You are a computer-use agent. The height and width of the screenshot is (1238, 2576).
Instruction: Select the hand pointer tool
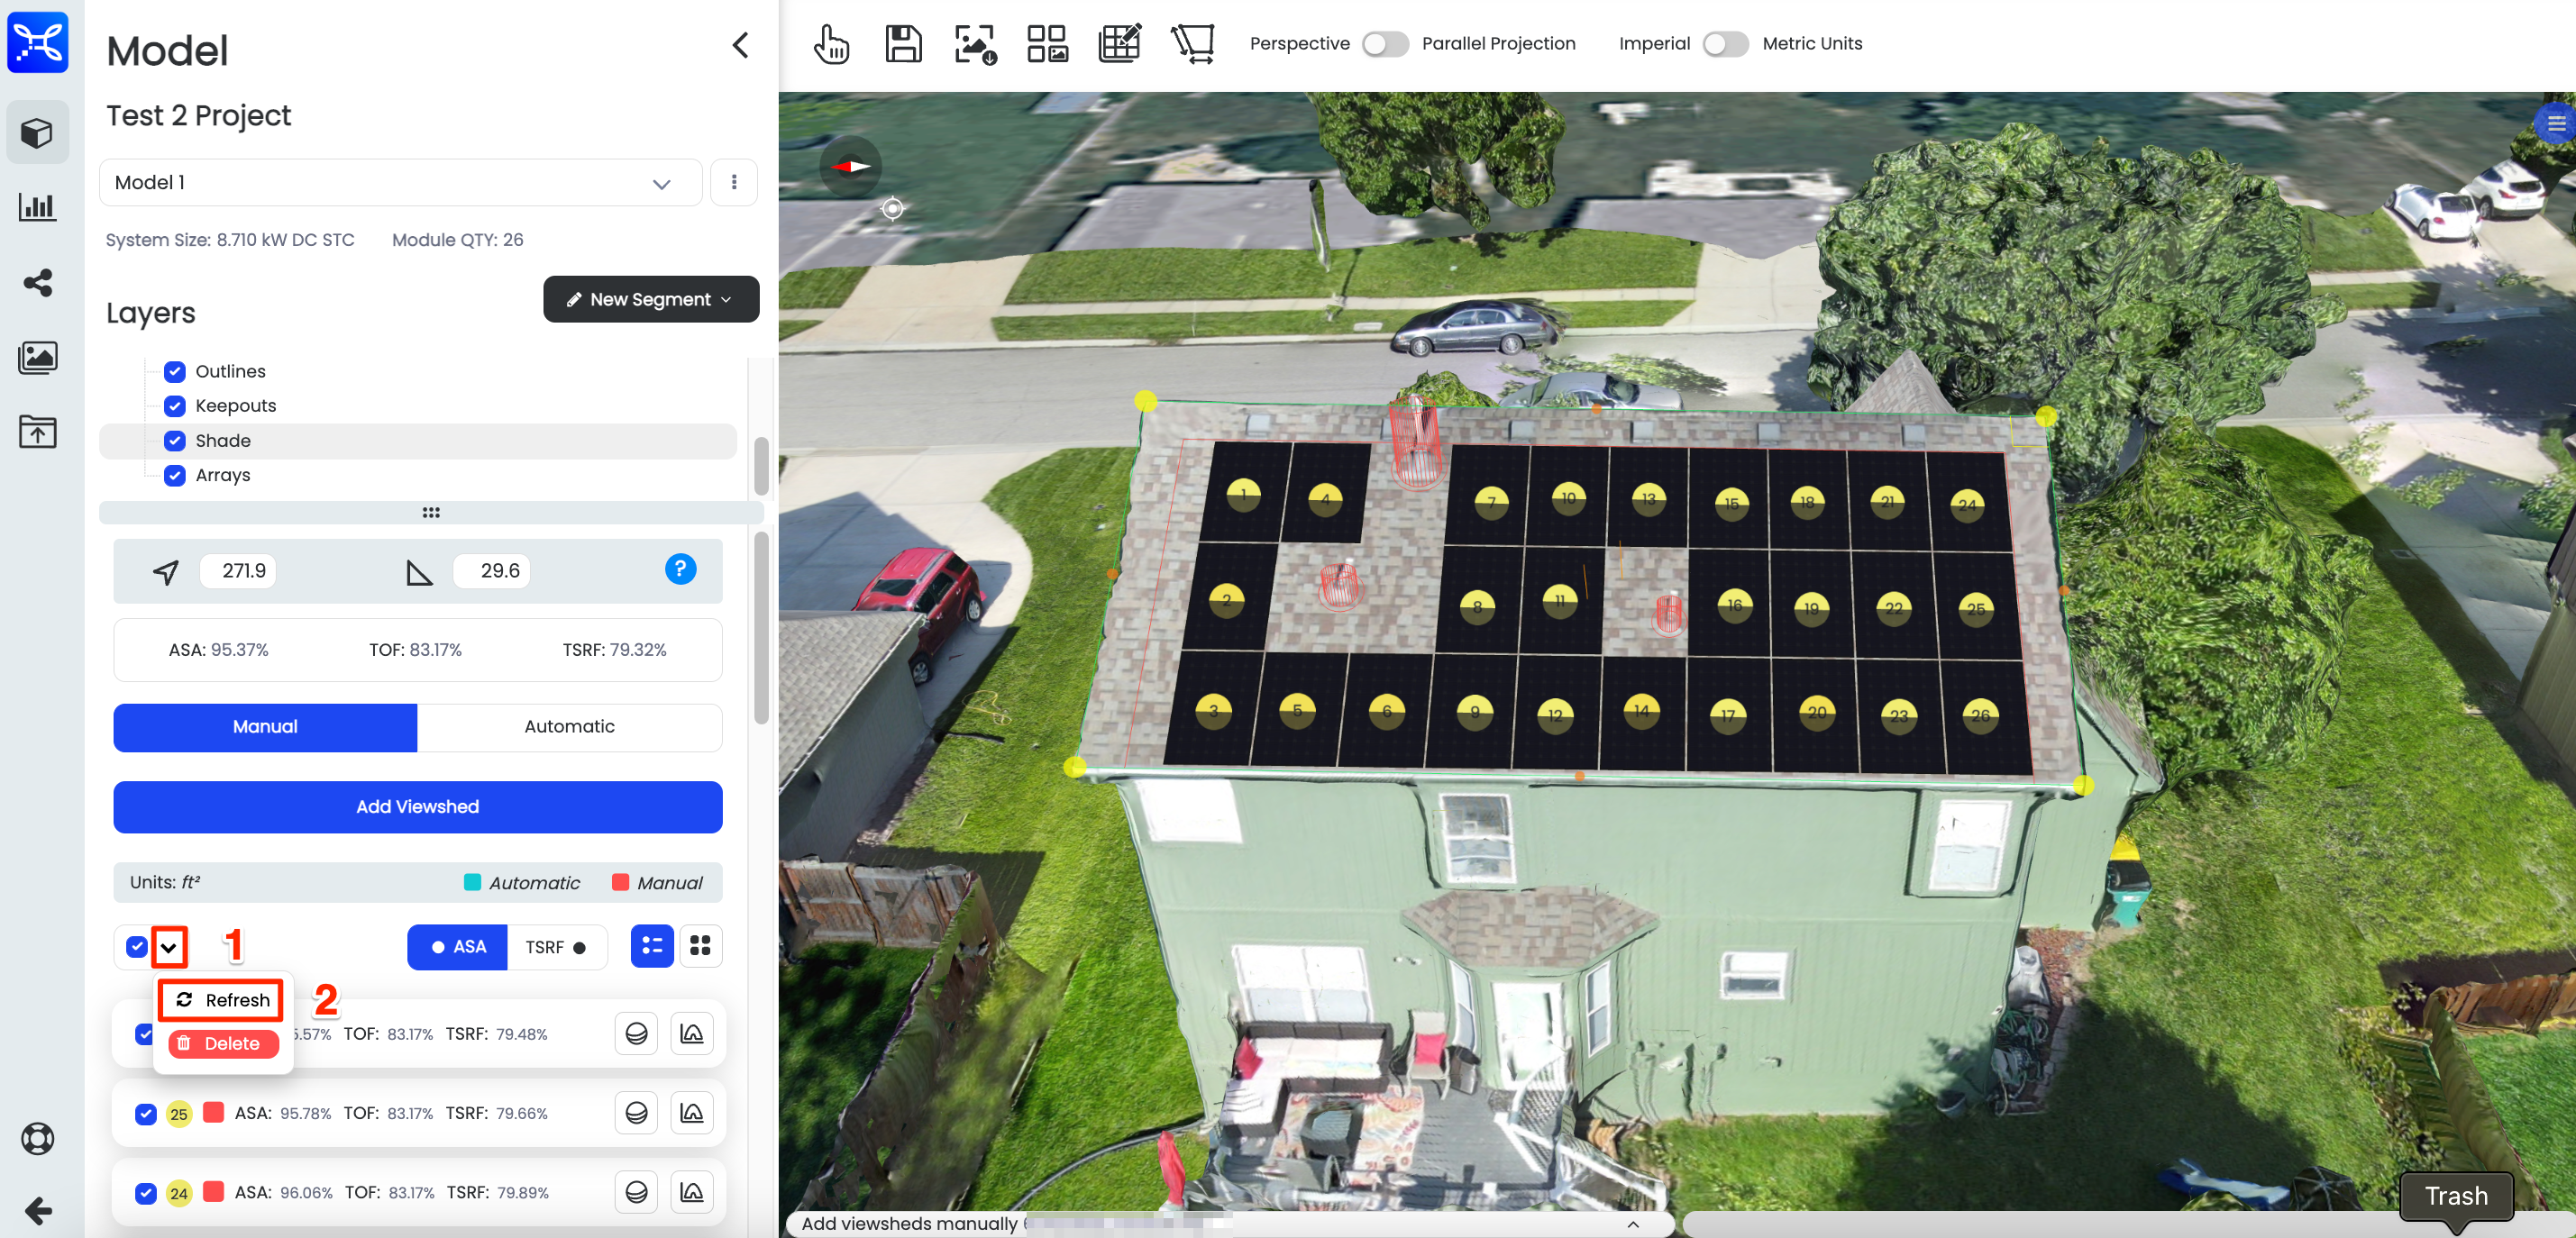(x=831, y=44)
